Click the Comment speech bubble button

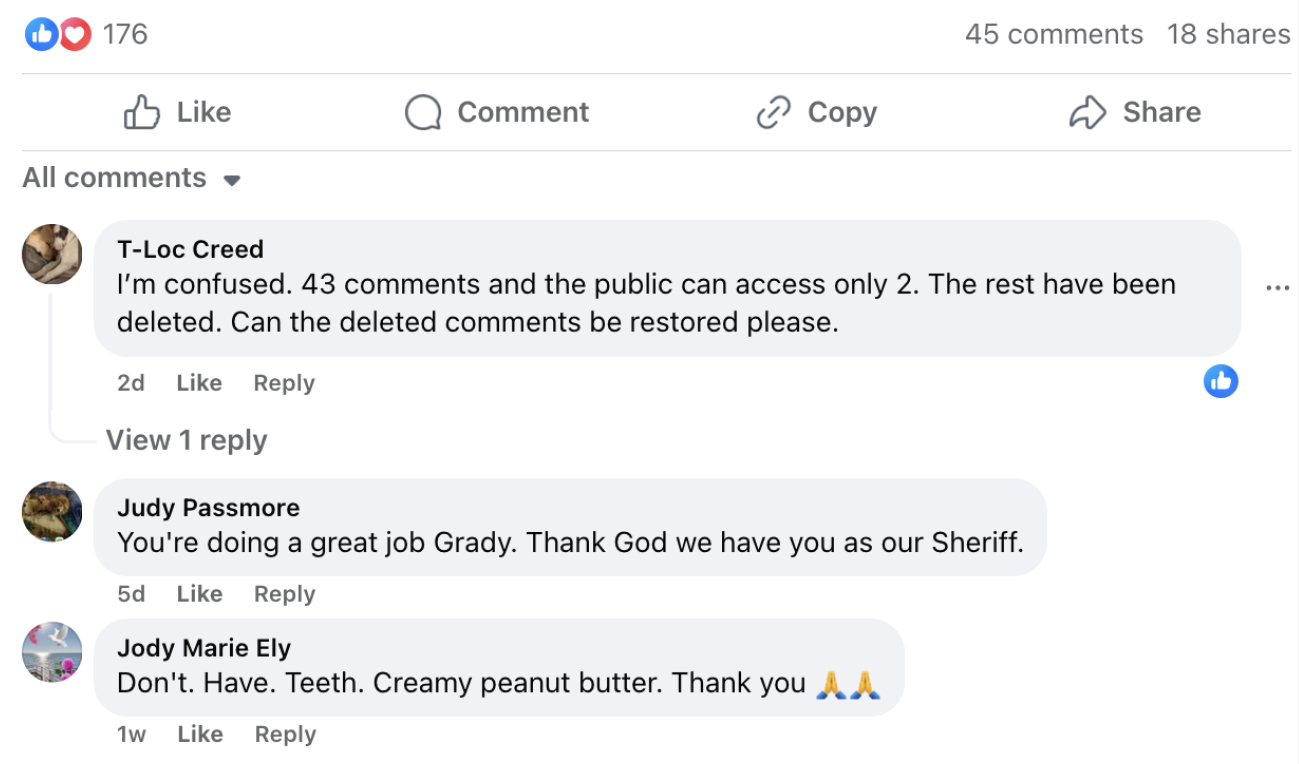[497, 112]
